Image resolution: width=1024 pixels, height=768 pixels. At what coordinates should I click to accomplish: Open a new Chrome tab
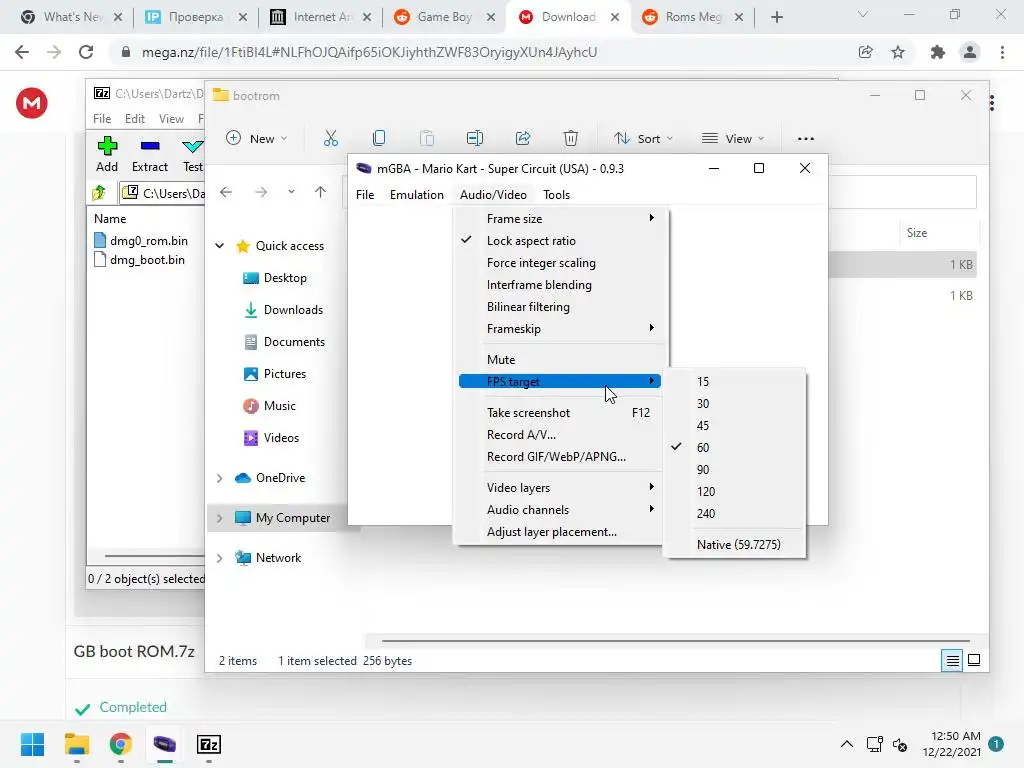tap(776, 17)
